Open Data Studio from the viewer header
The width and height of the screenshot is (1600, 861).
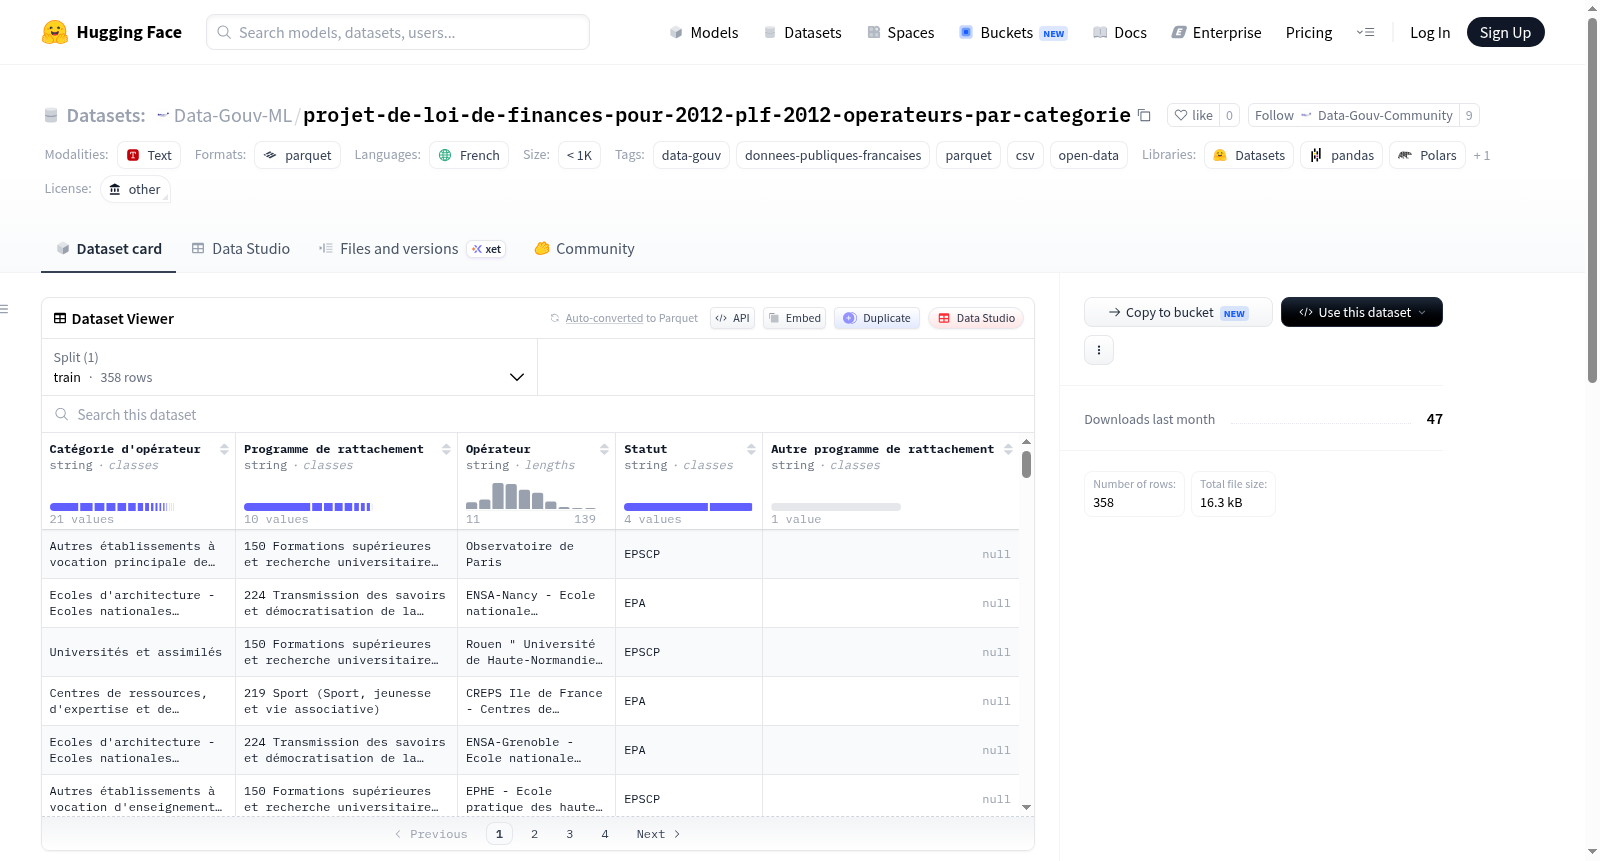coord(976,318)
